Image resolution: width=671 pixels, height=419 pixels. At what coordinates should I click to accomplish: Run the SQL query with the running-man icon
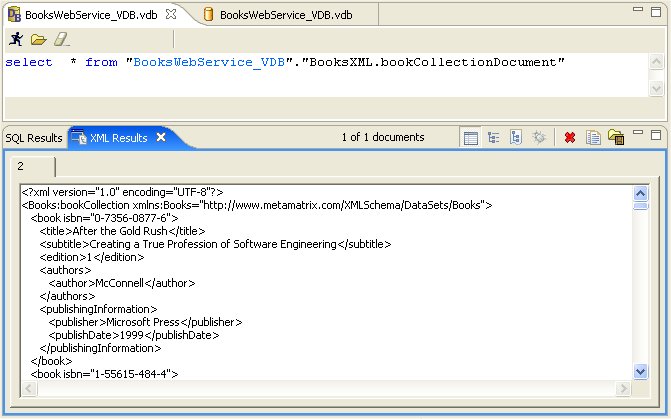16,39
